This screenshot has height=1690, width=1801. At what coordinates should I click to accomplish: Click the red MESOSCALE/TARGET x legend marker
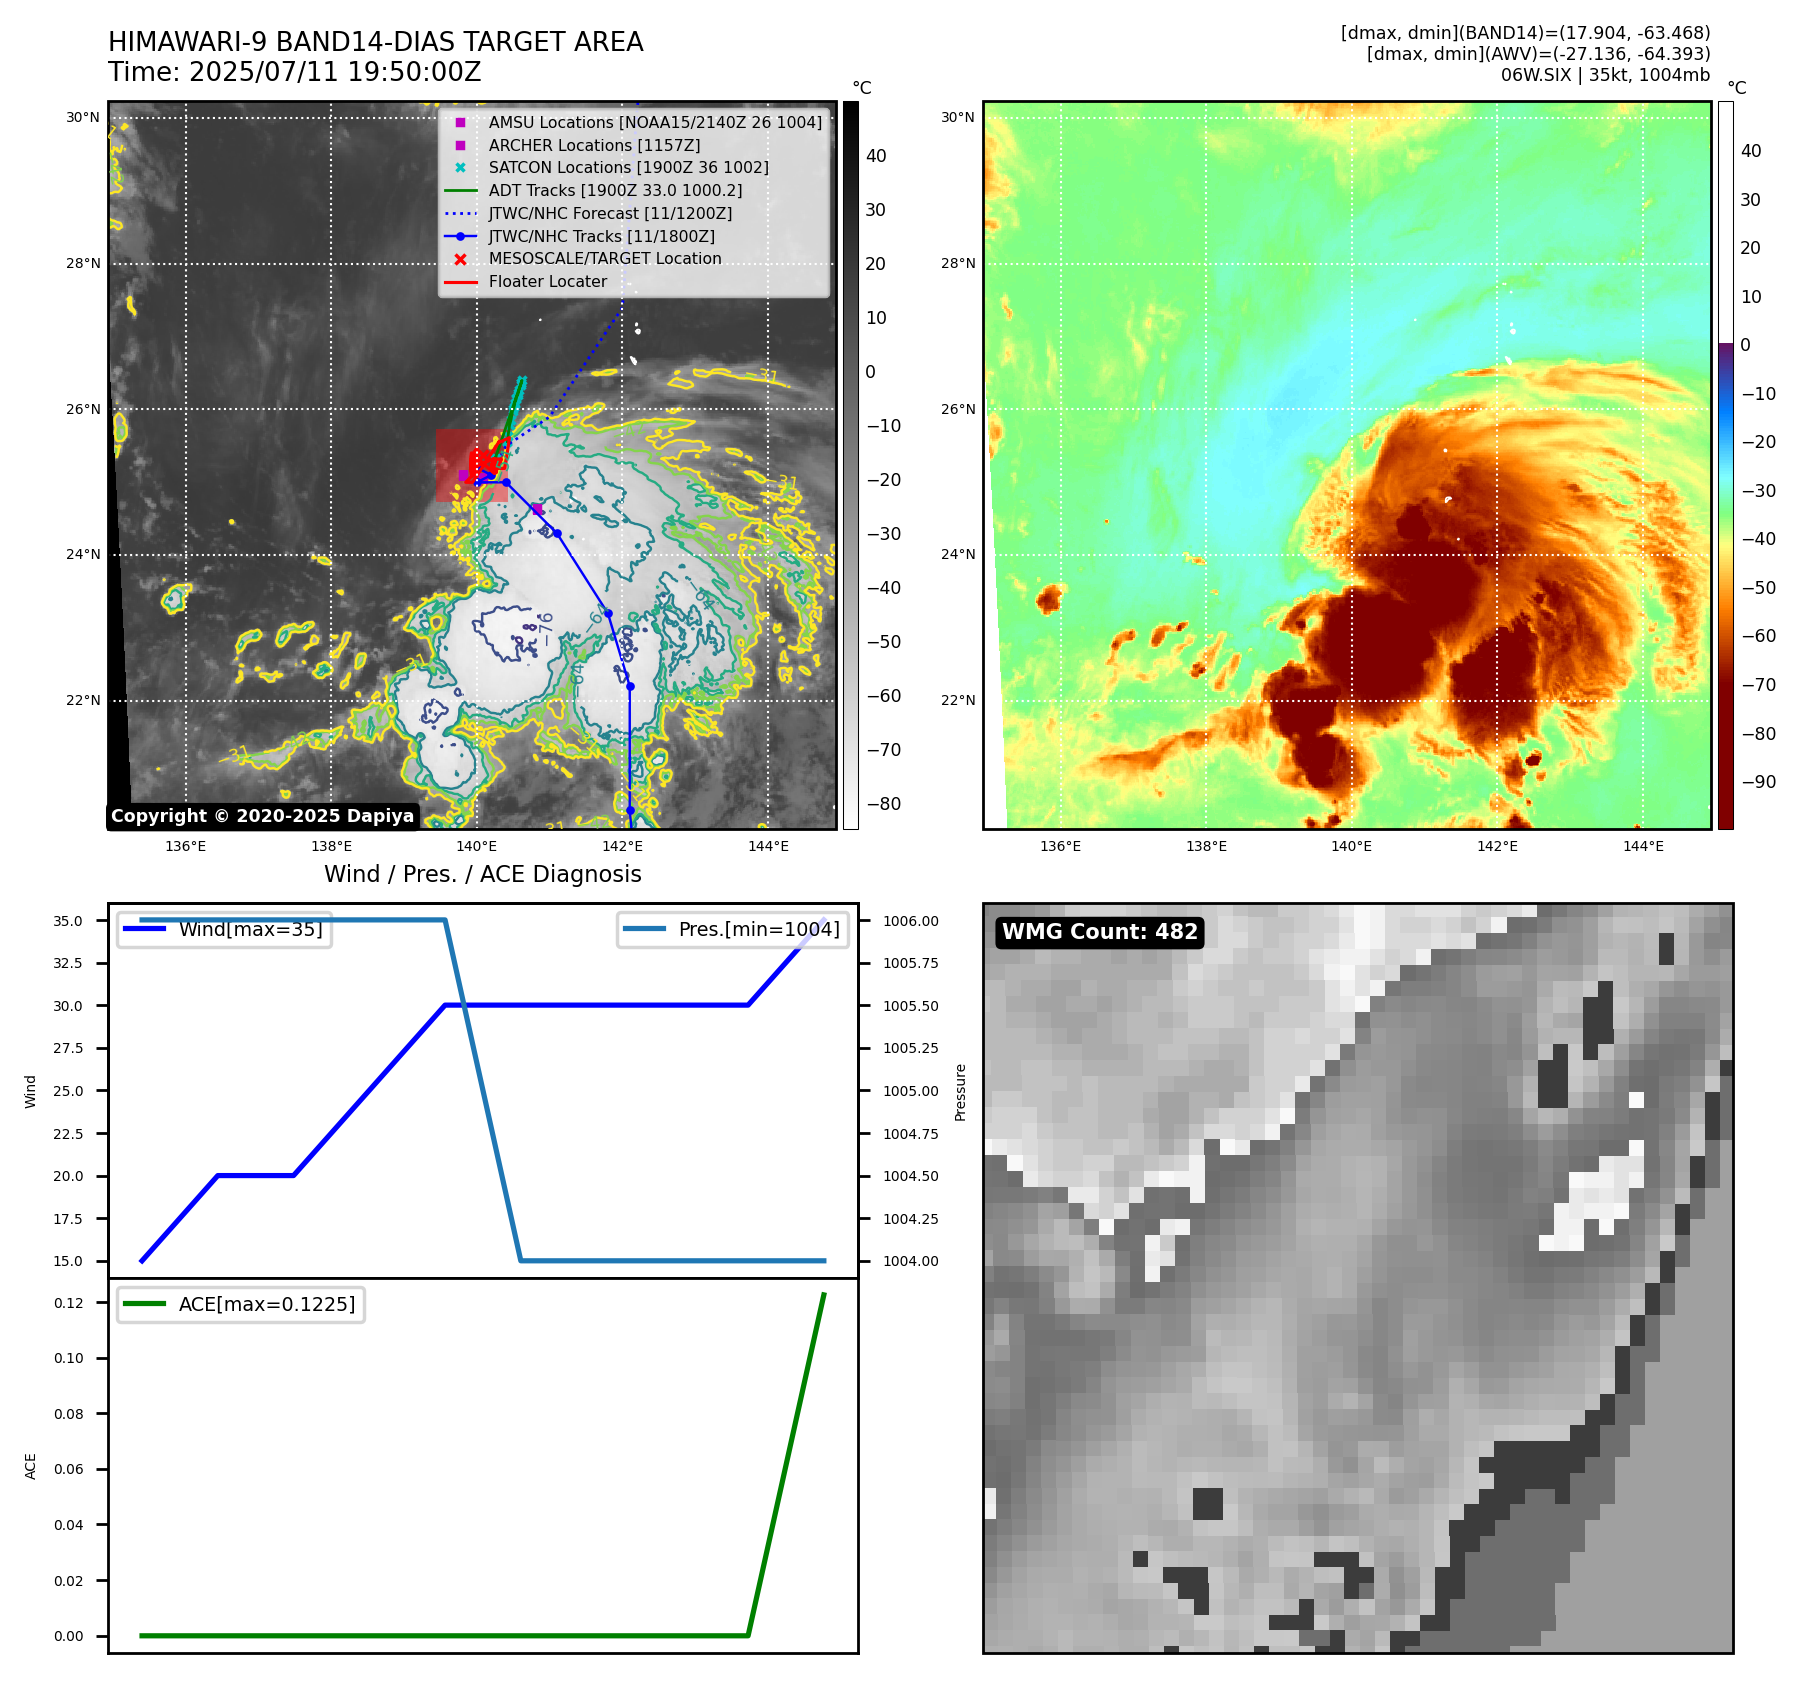coord(460,259)
